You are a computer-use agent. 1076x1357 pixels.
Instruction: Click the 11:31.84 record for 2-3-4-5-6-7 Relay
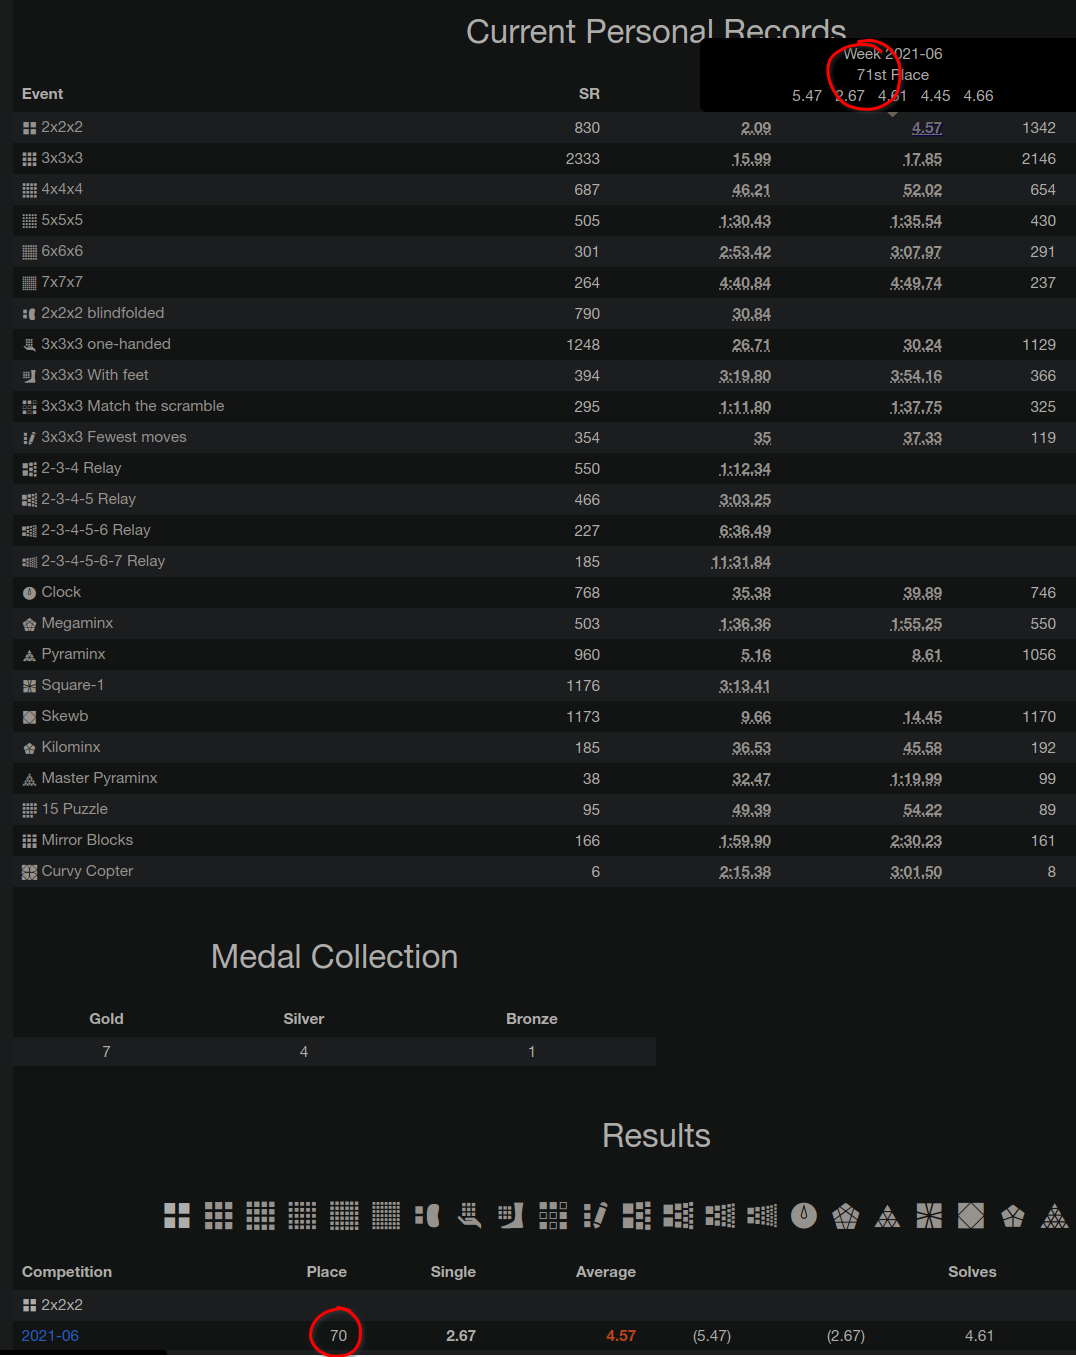(x=741, y=562)
